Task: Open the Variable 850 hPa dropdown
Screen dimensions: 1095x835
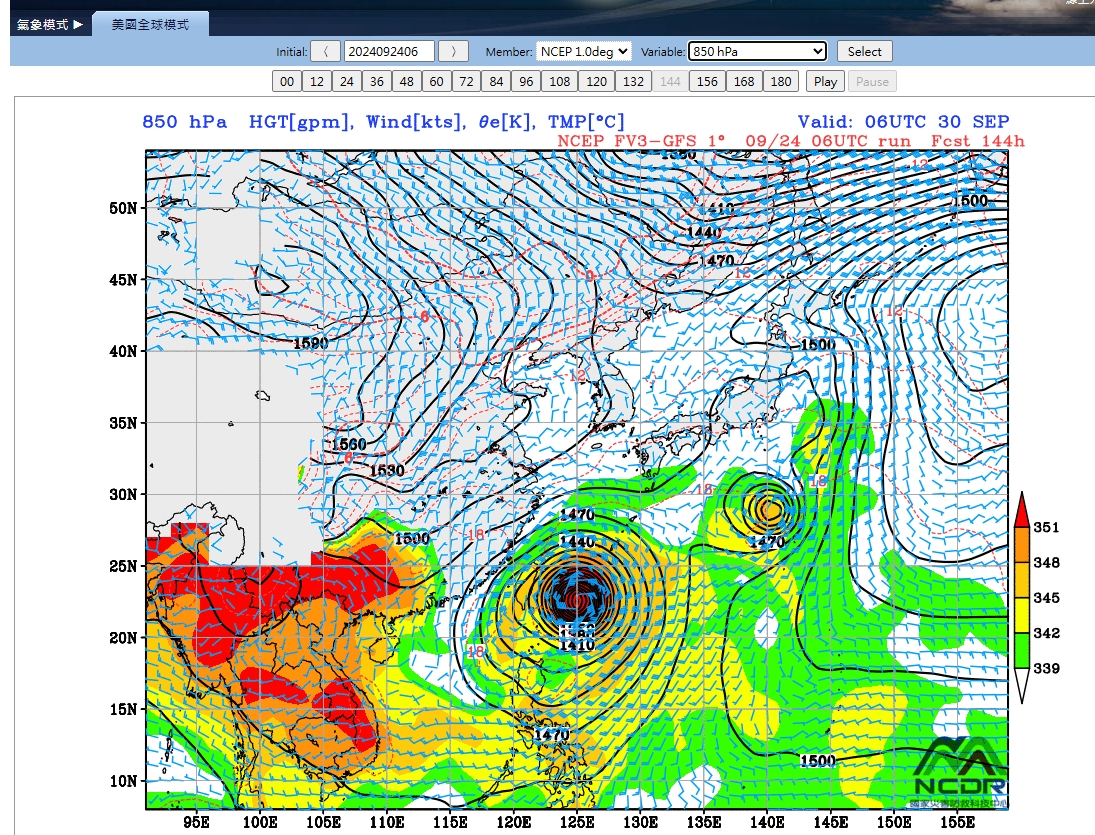Action: pyautogui.click(x=757, y=52)
